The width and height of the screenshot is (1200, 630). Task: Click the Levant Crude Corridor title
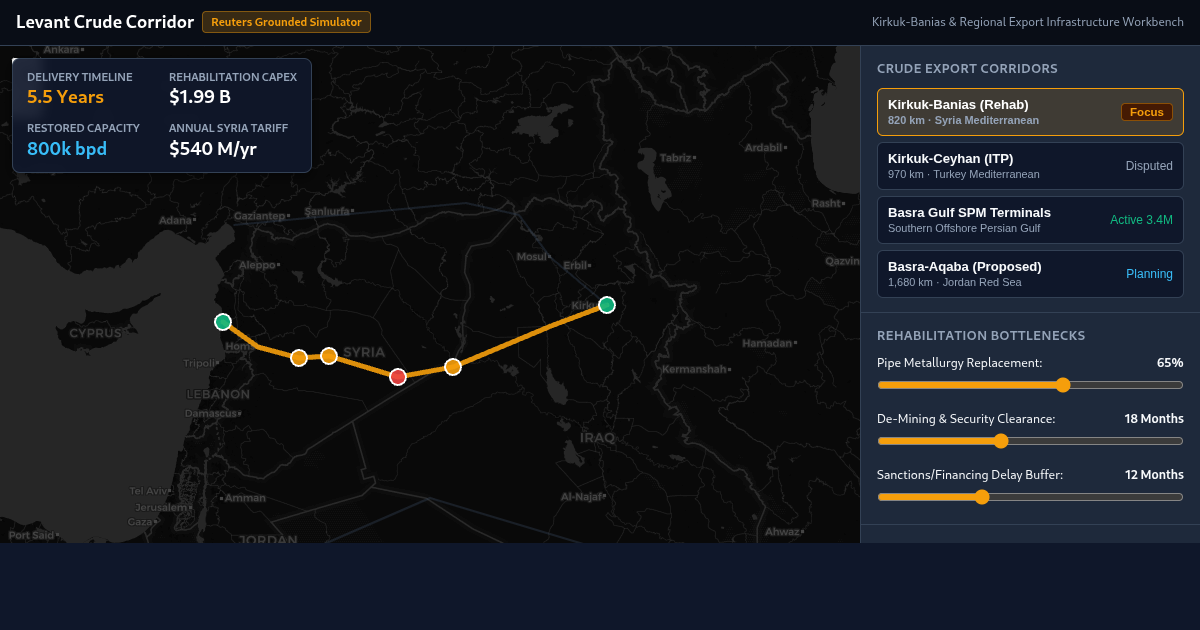click(105, 22)
